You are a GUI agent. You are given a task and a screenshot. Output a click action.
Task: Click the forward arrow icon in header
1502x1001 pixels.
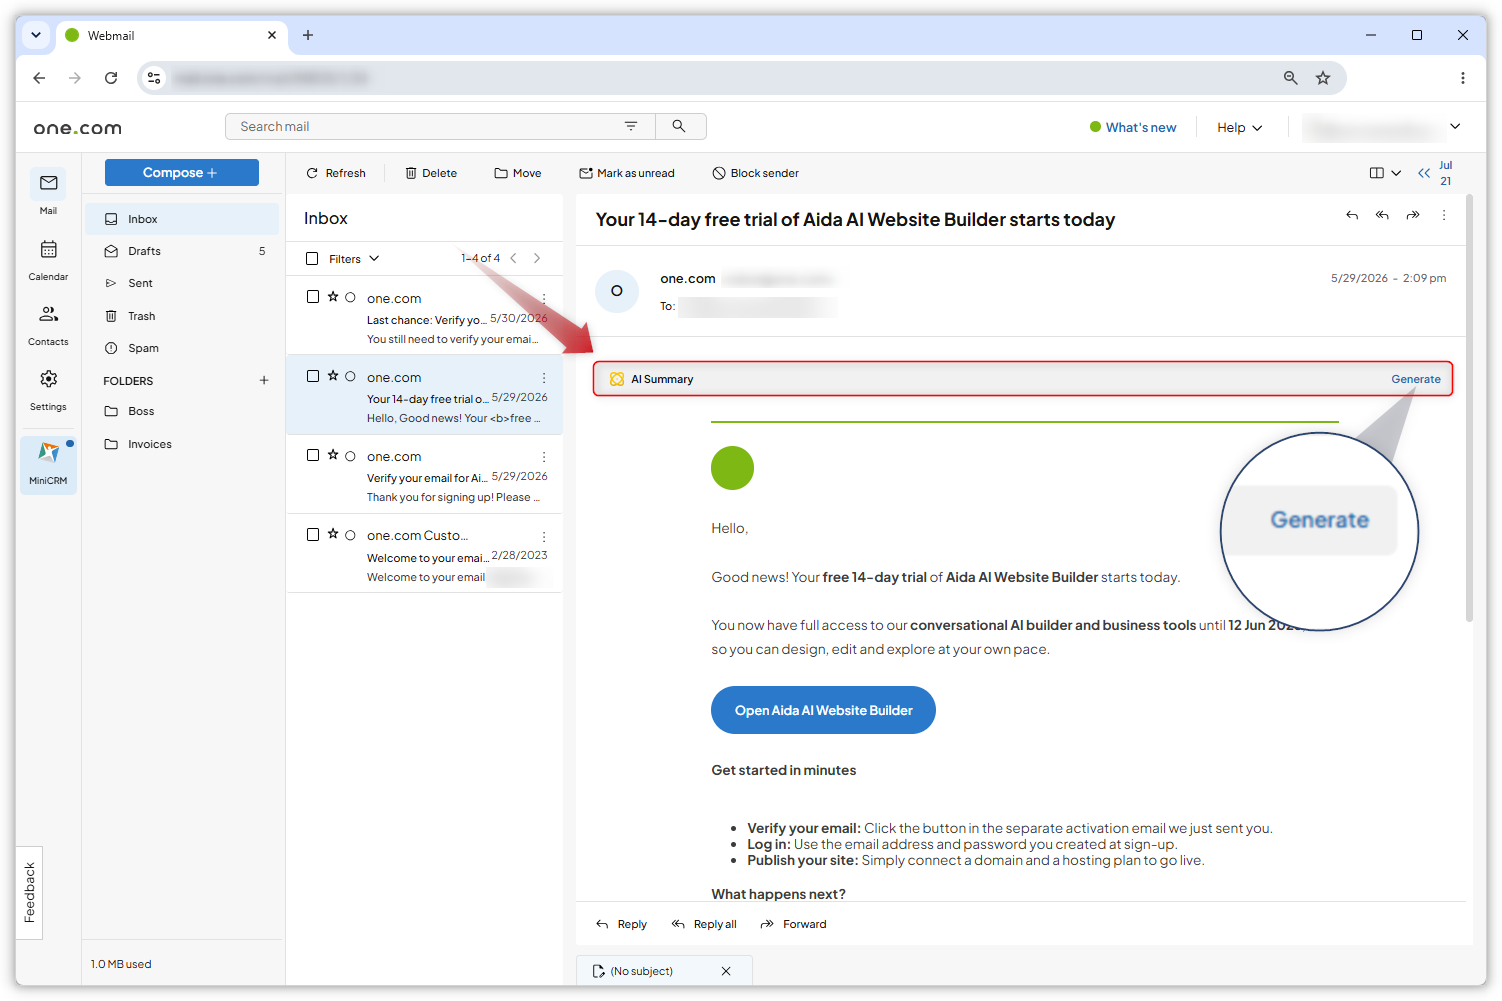point(1413,215)
